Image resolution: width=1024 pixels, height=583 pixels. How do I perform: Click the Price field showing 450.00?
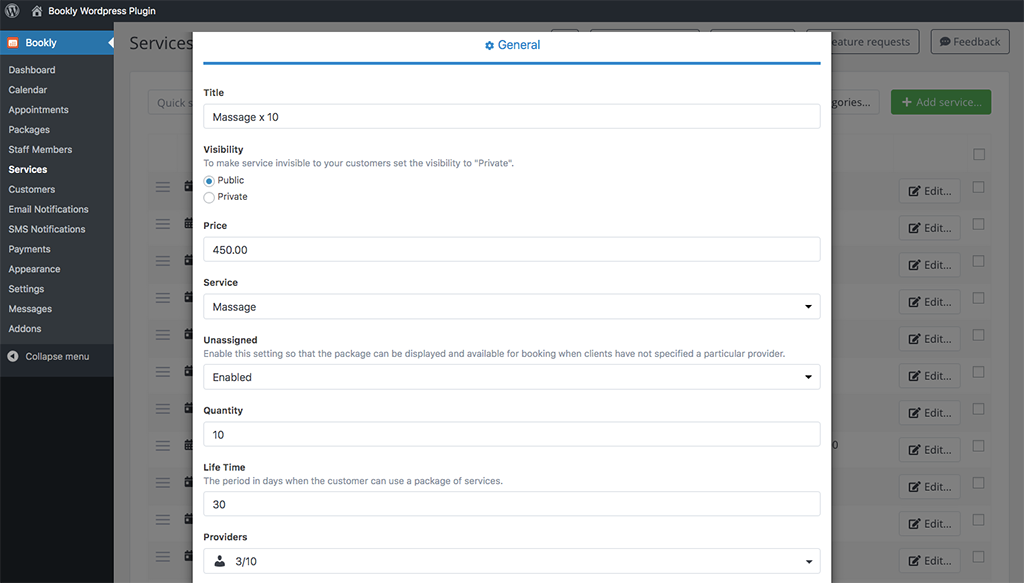tap(511, 249)
